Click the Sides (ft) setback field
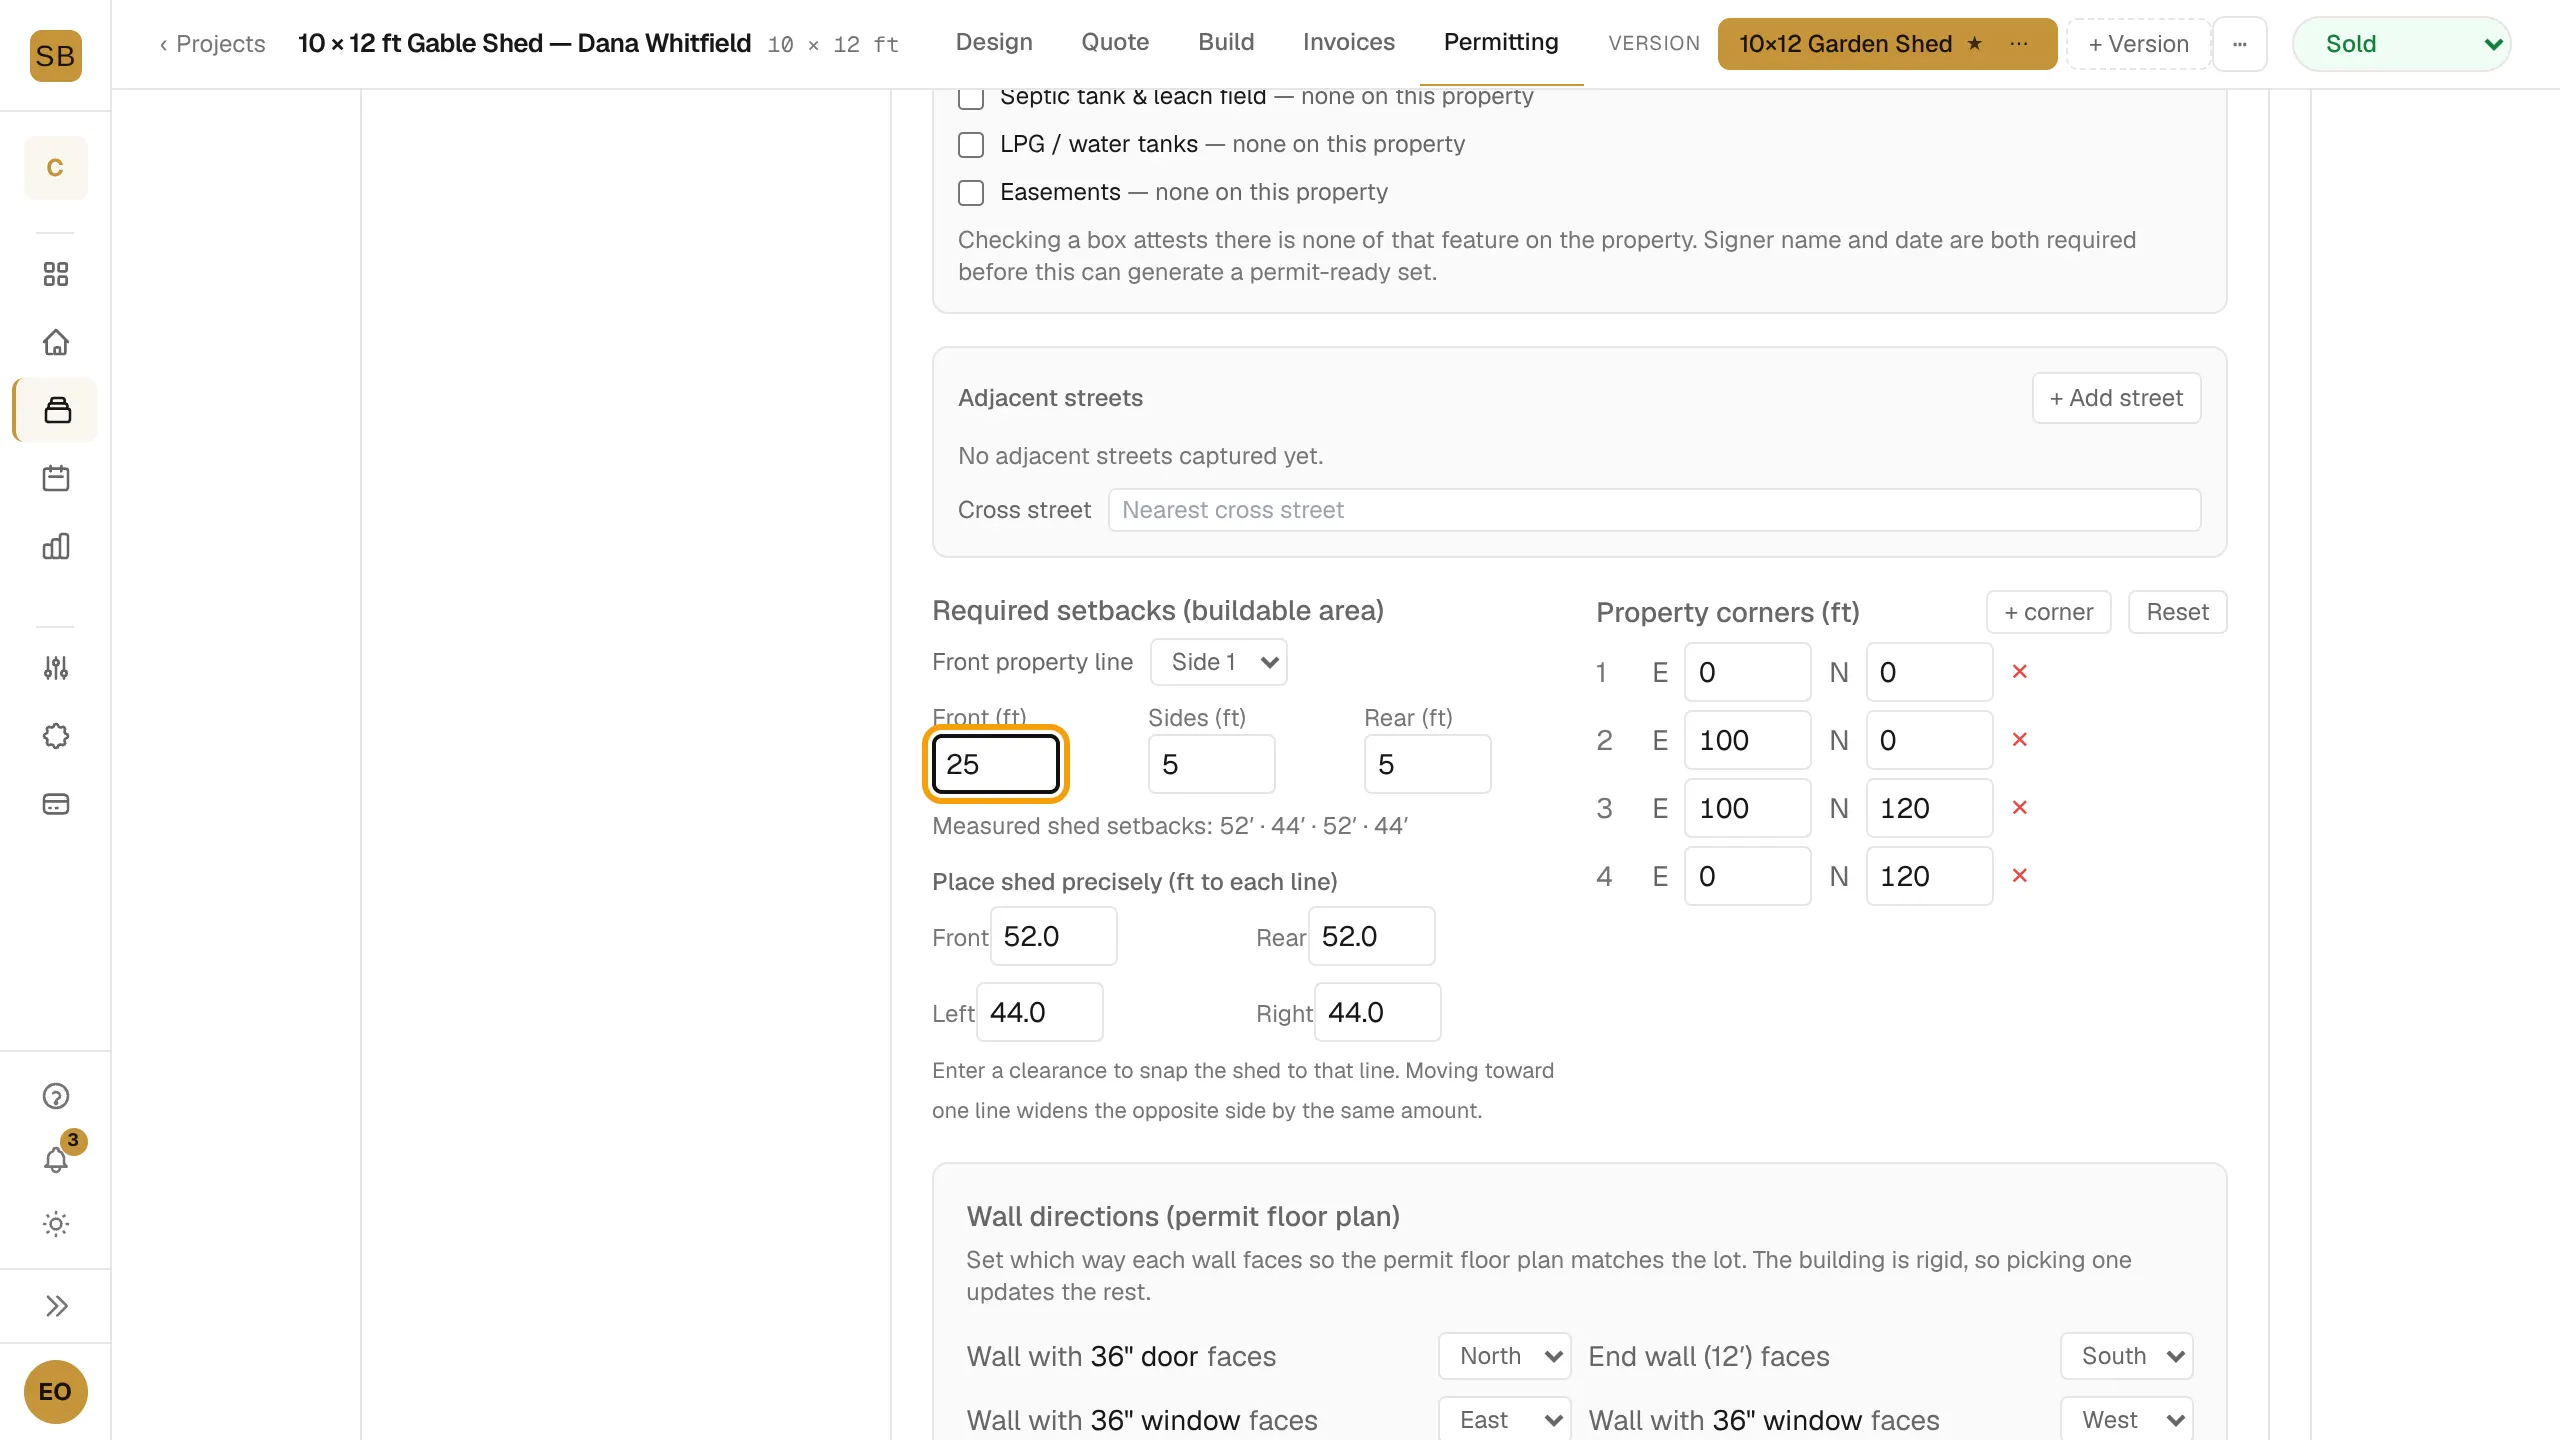This screenshot has width=2560, height=1440. click(x=1211, y=764)
